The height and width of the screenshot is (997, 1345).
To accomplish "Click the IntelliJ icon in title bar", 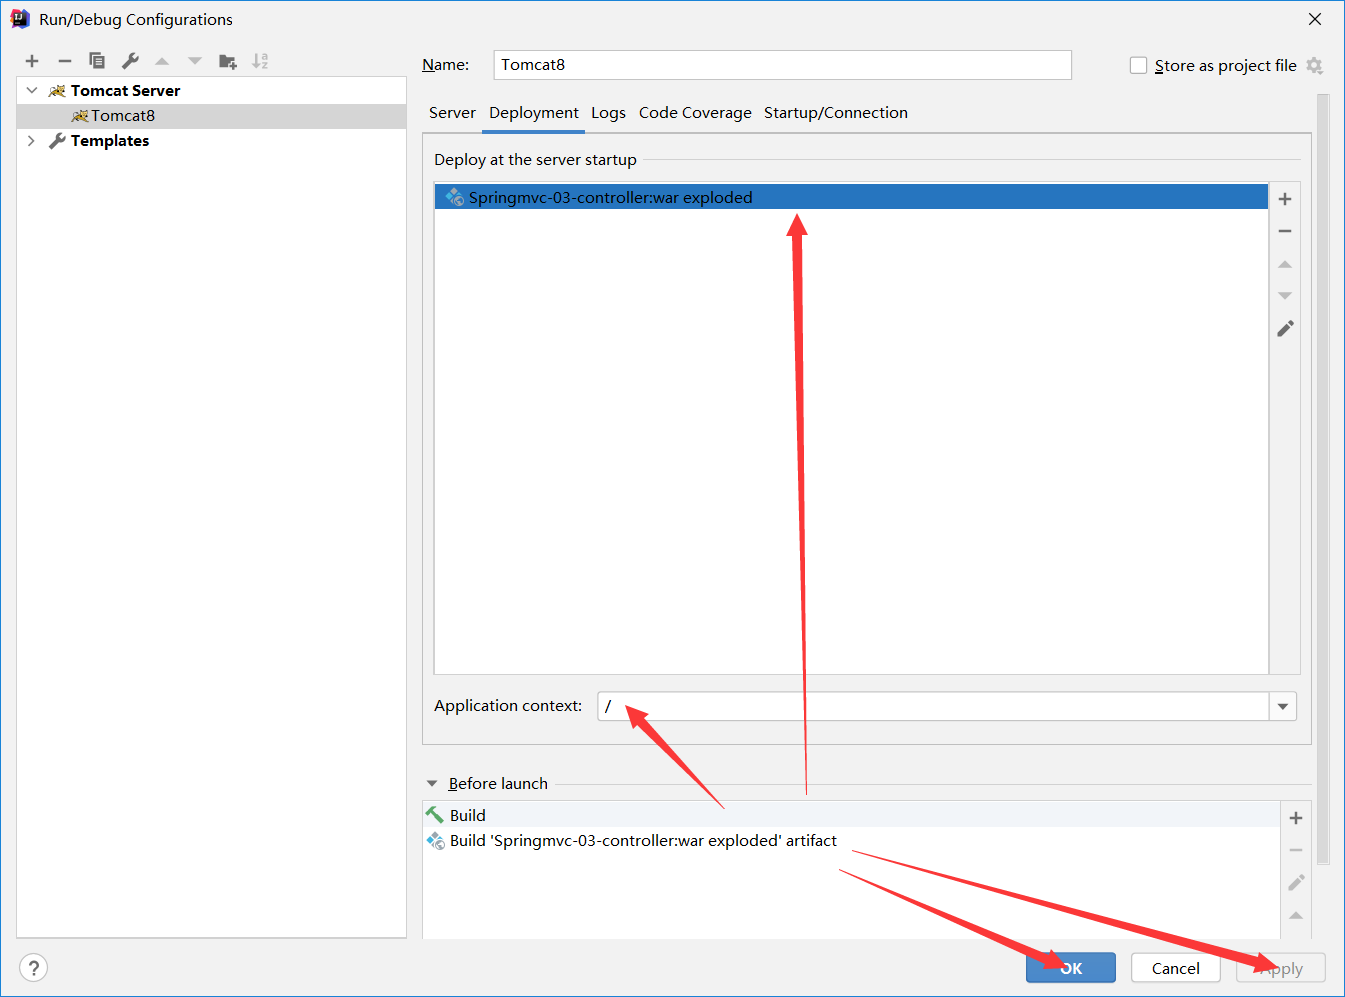I will (19, 19).
